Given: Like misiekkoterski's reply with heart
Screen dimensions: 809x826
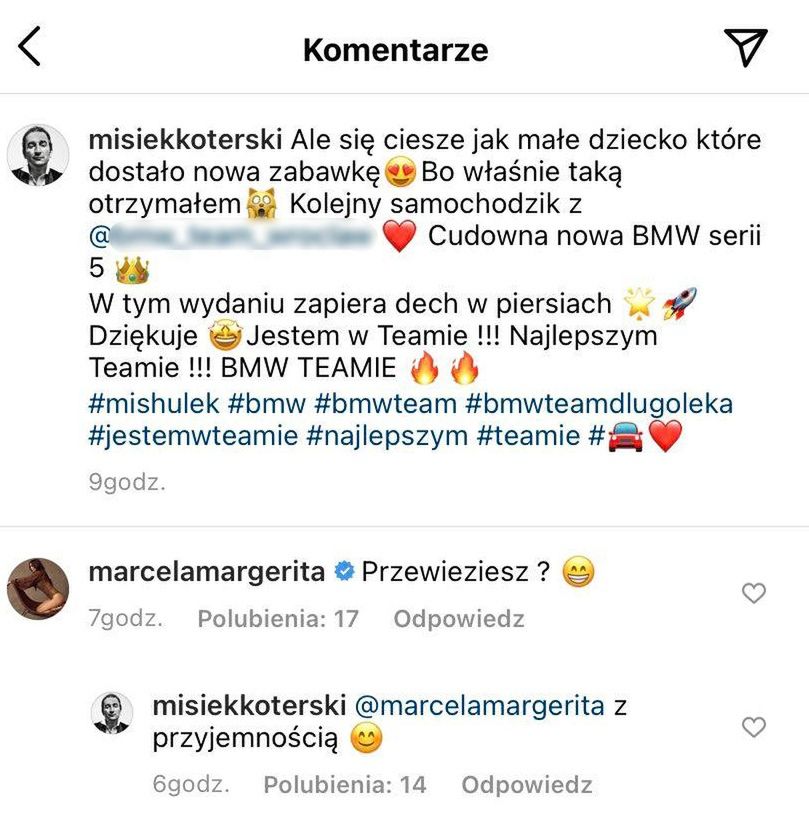Looking at the screenshot, I should pyautogui.click(x=753, y=727).
